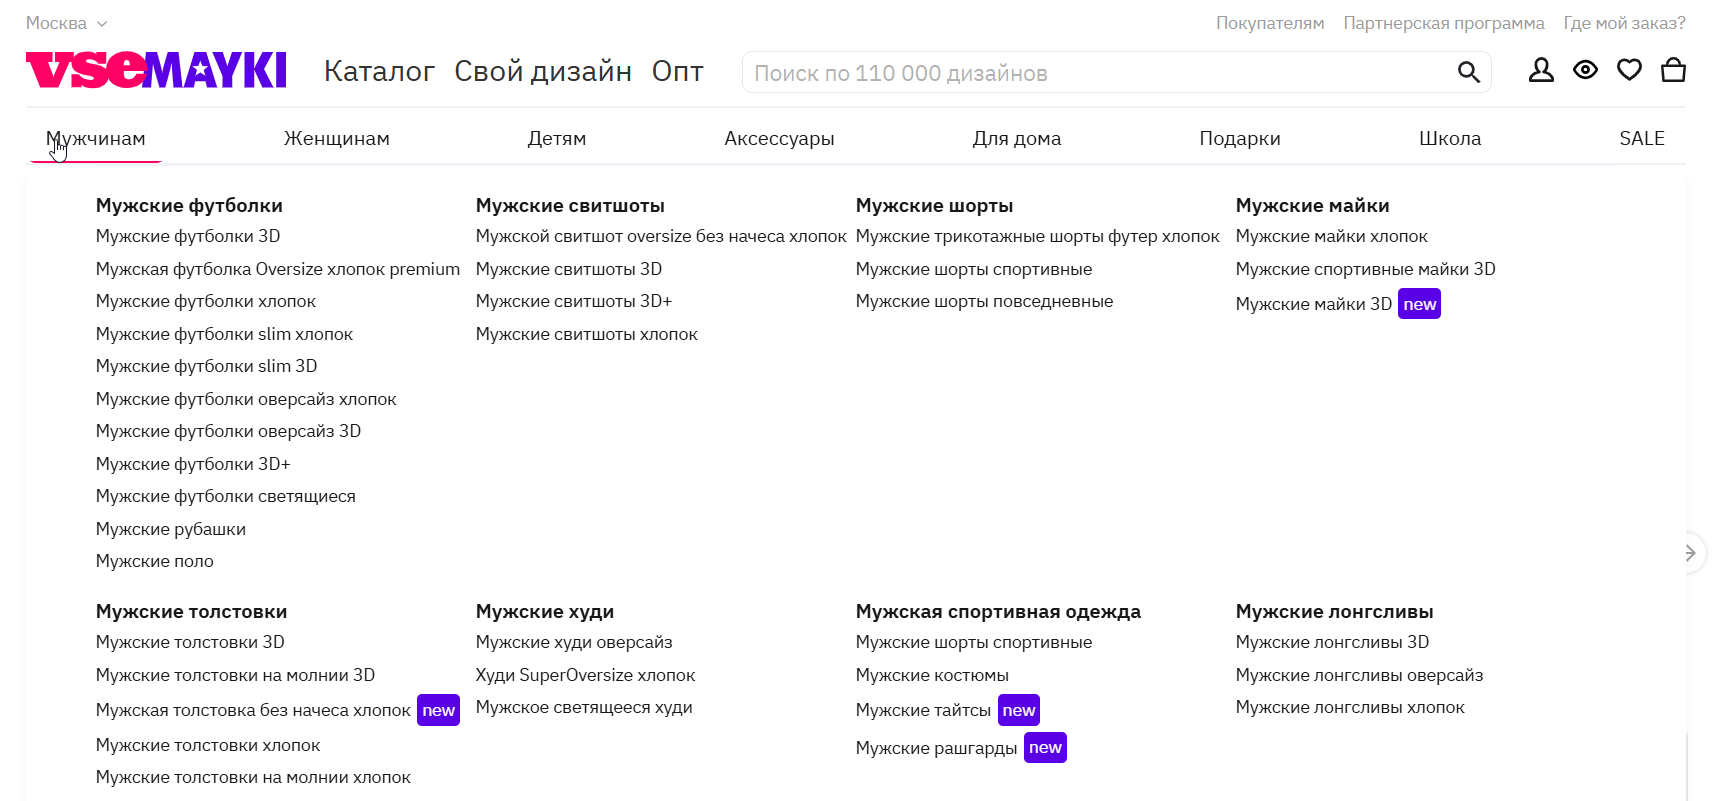Screen dimensions: 1729x801
Task: Open Мужские свитшоты хлопок link
Action: (587, 334)
